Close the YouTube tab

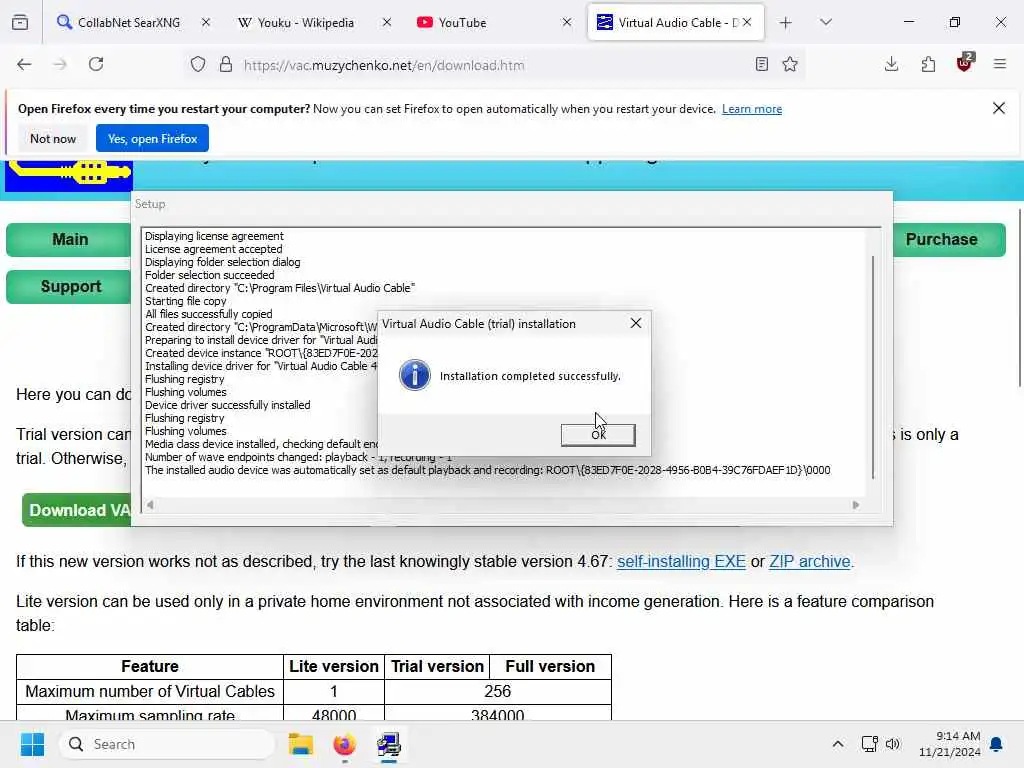[567, 22]
